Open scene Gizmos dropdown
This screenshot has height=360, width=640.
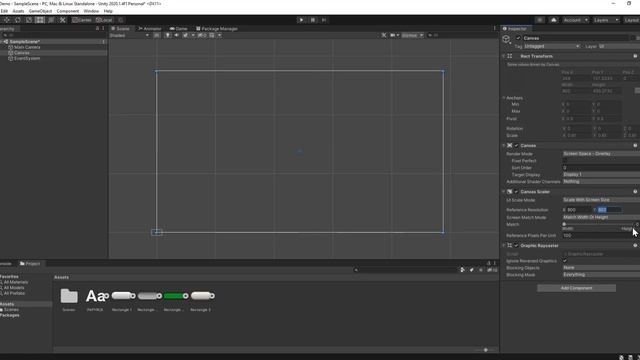(412, 36)
